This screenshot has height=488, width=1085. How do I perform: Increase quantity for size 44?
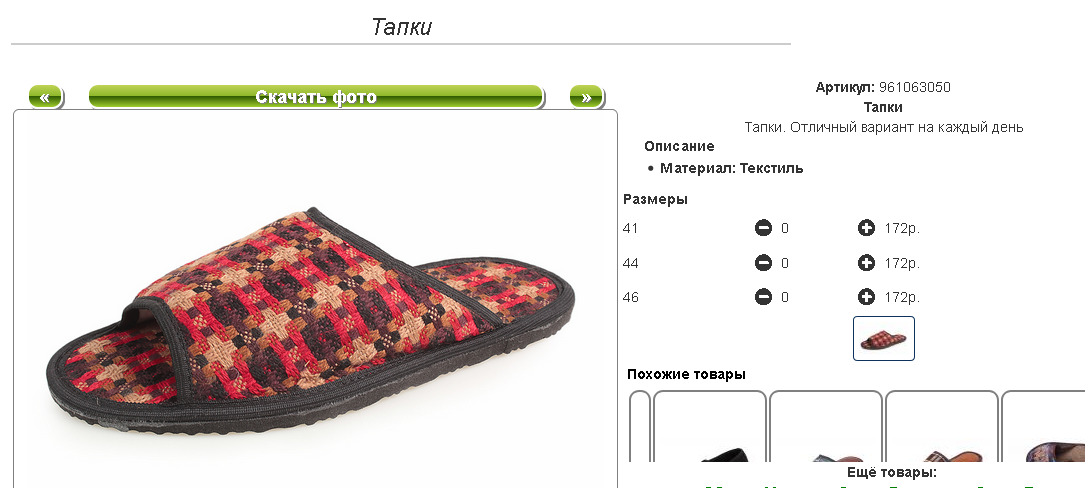[x=866, y=263]
